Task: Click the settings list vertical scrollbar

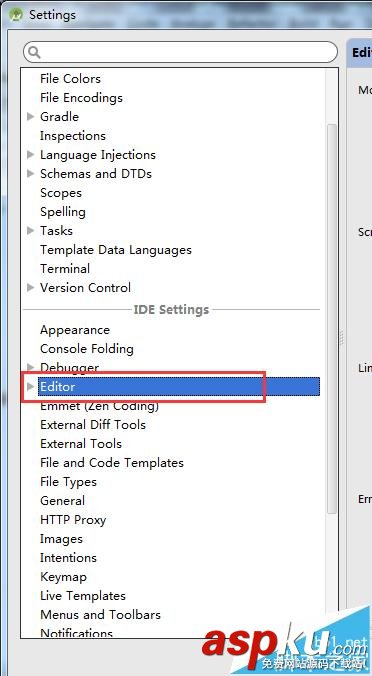Action: click(332, 319)
